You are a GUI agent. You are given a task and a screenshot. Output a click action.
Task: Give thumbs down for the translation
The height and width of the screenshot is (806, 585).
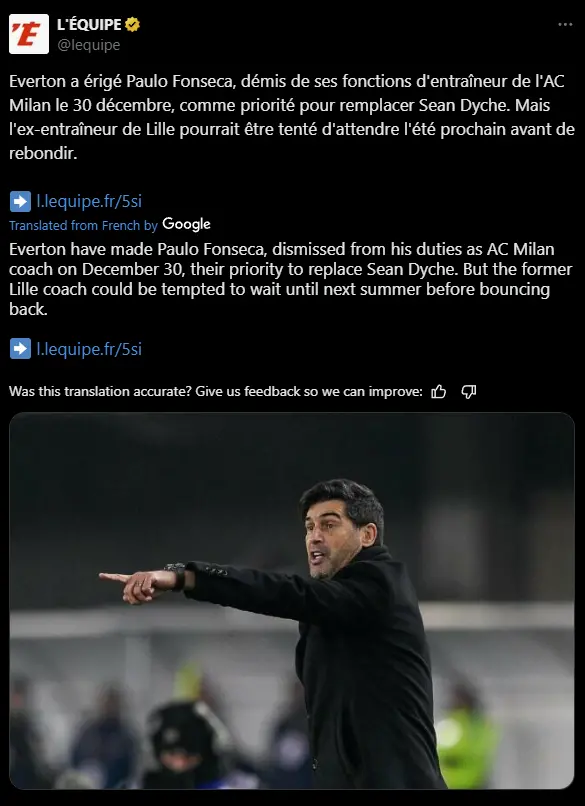(x=468, y=392)
